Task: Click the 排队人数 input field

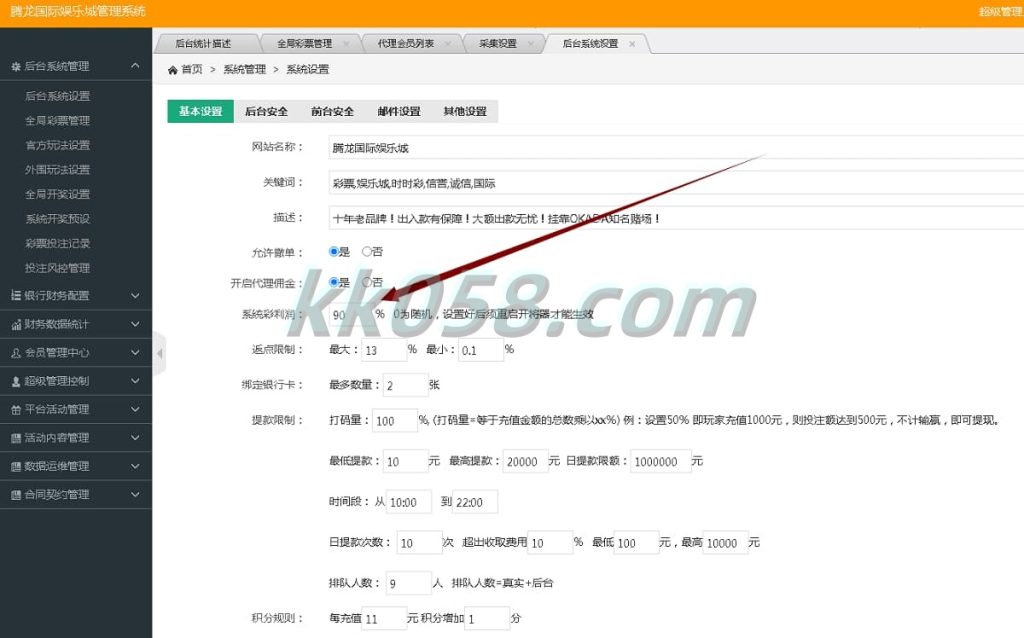Action: pyautogui.click(x=409, y=582)
